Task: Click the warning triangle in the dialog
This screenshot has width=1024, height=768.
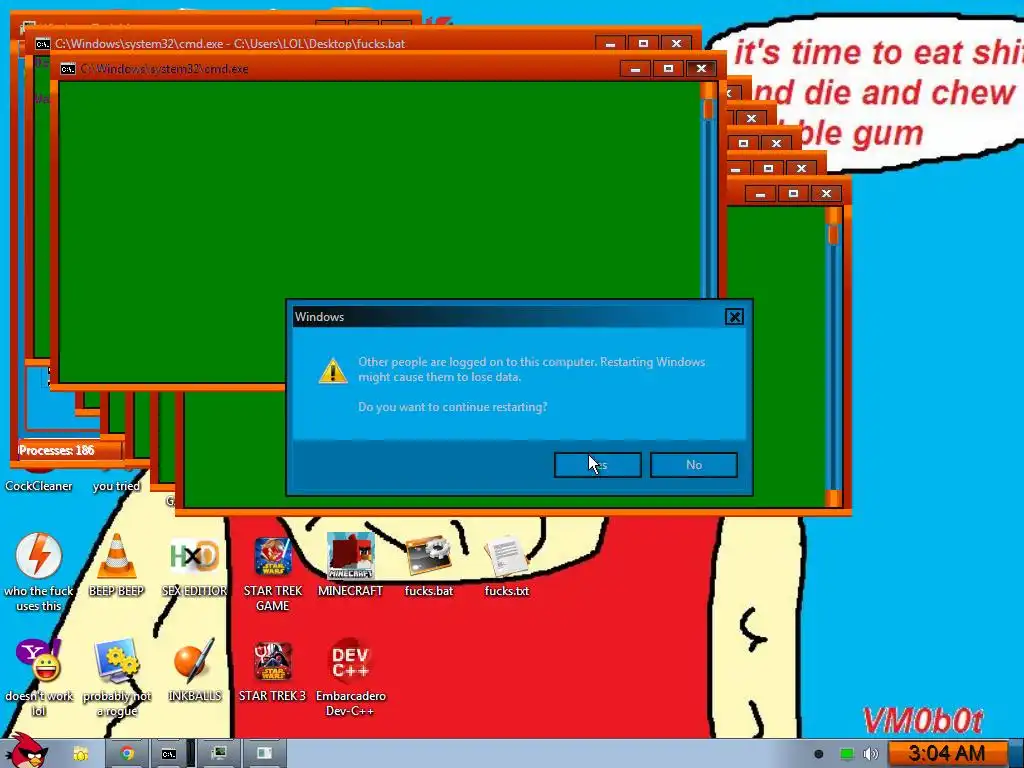Action: pyautogui.click(x=333, y=370)
